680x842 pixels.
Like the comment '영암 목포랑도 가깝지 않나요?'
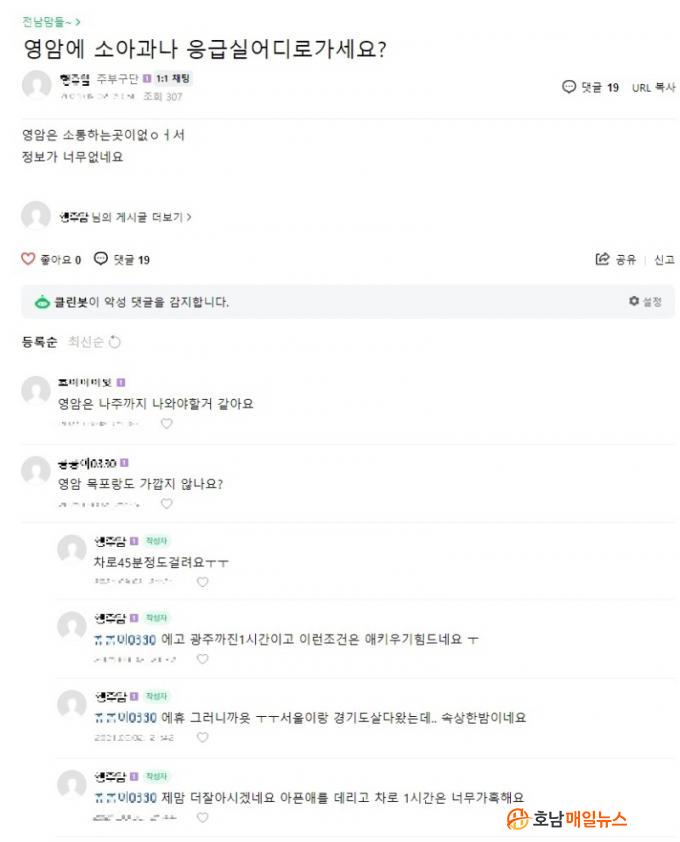(167, 503)
